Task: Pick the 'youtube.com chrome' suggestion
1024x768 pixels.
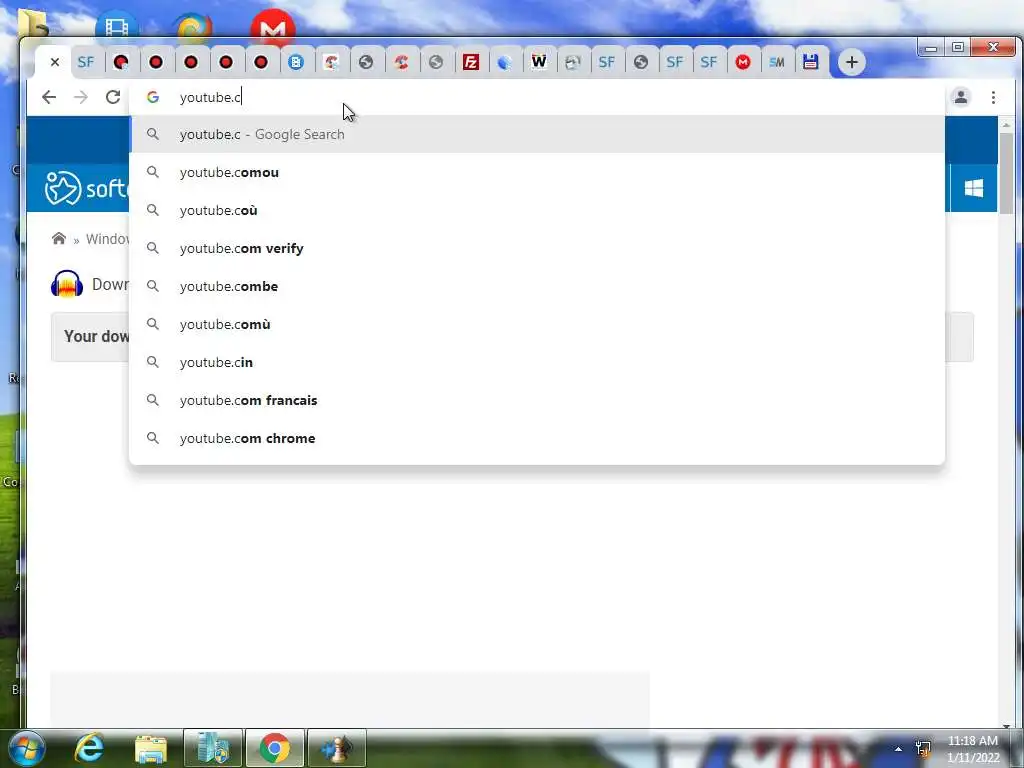Action: coord(537,438)
